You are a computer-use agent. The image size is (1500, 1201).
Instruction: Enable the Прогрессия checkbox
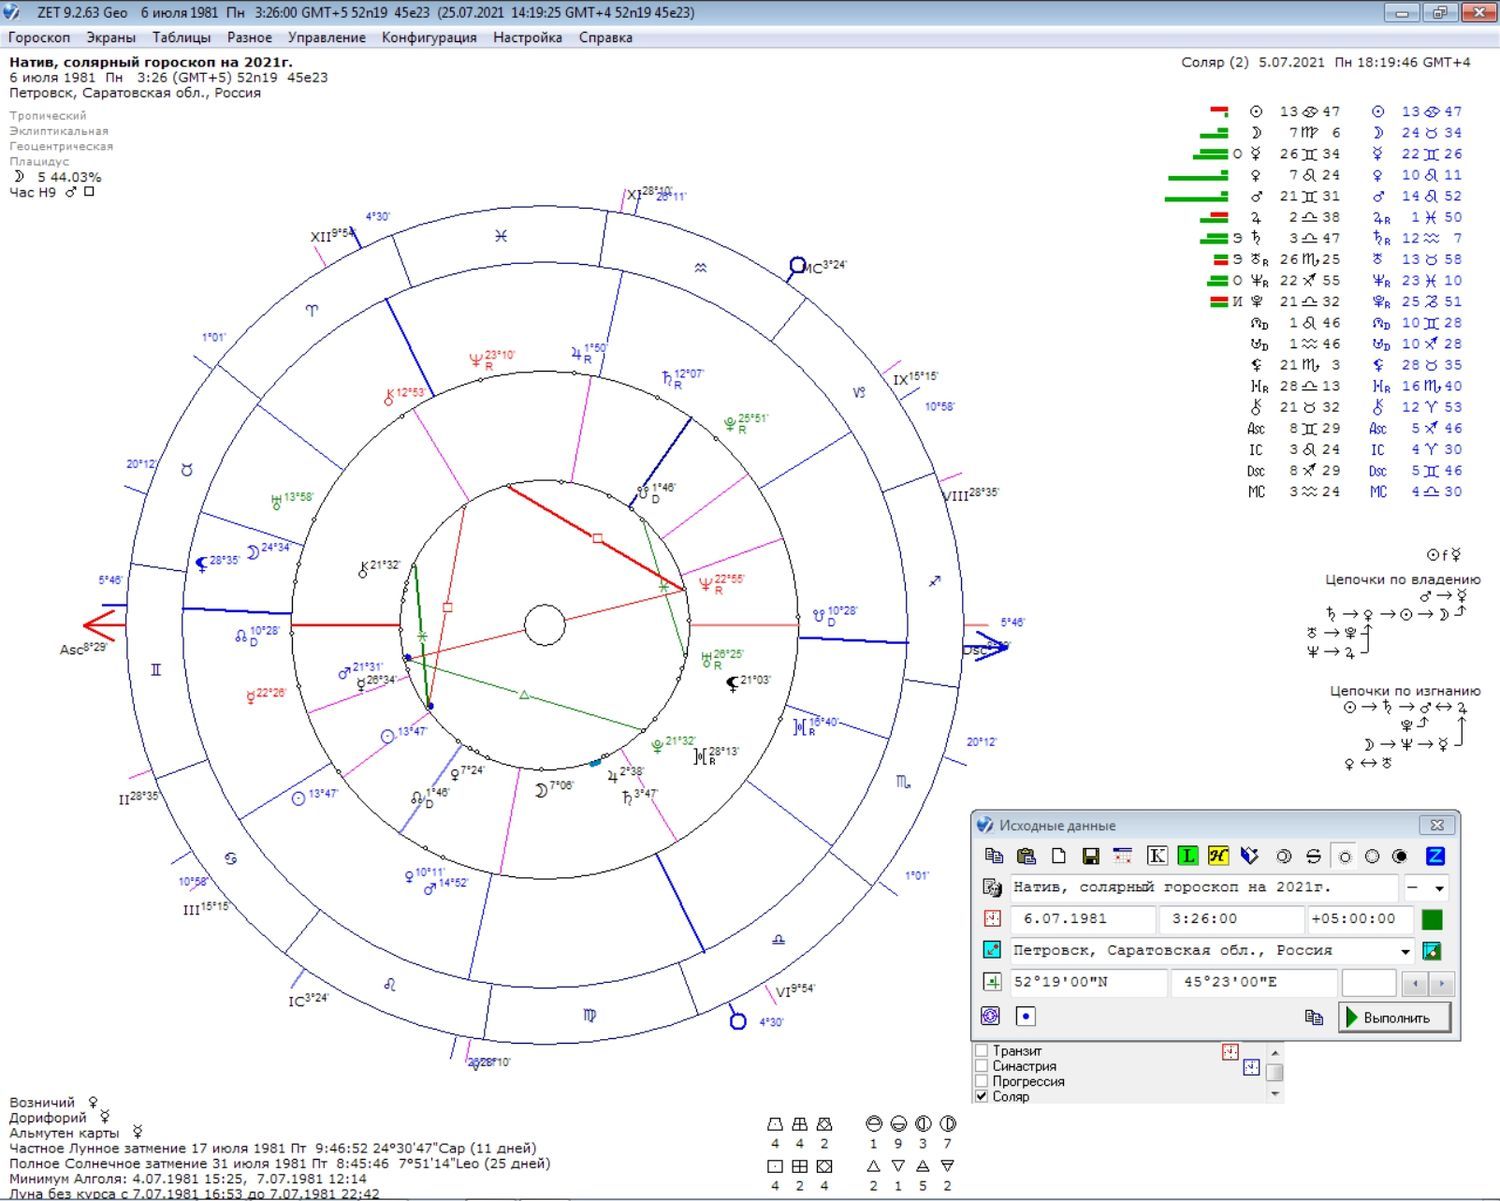point(982,1081)
